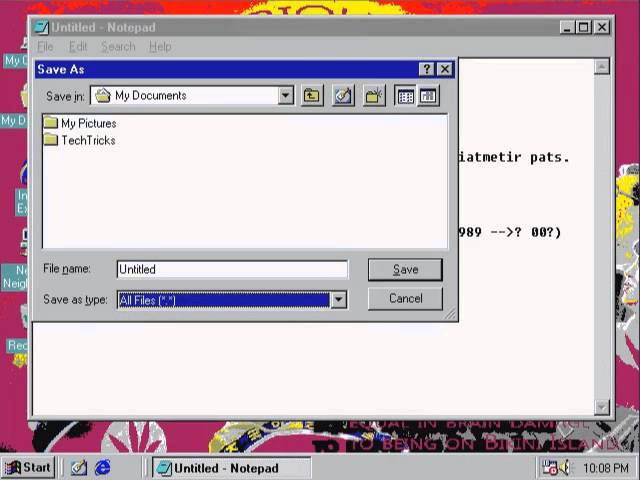Click the File name text box
Viewport: 640px width, 480px height.
tap(232, 269)
